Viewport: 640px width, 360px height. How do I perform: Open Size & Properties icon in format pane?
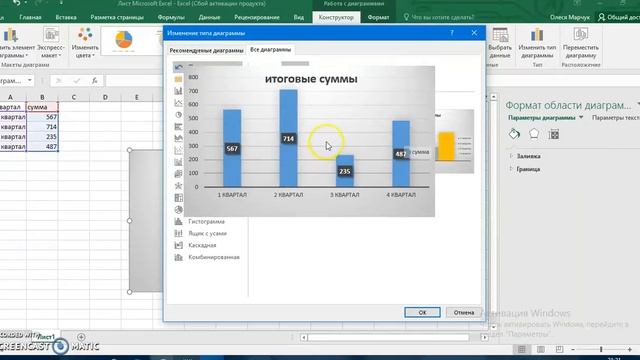553,134
